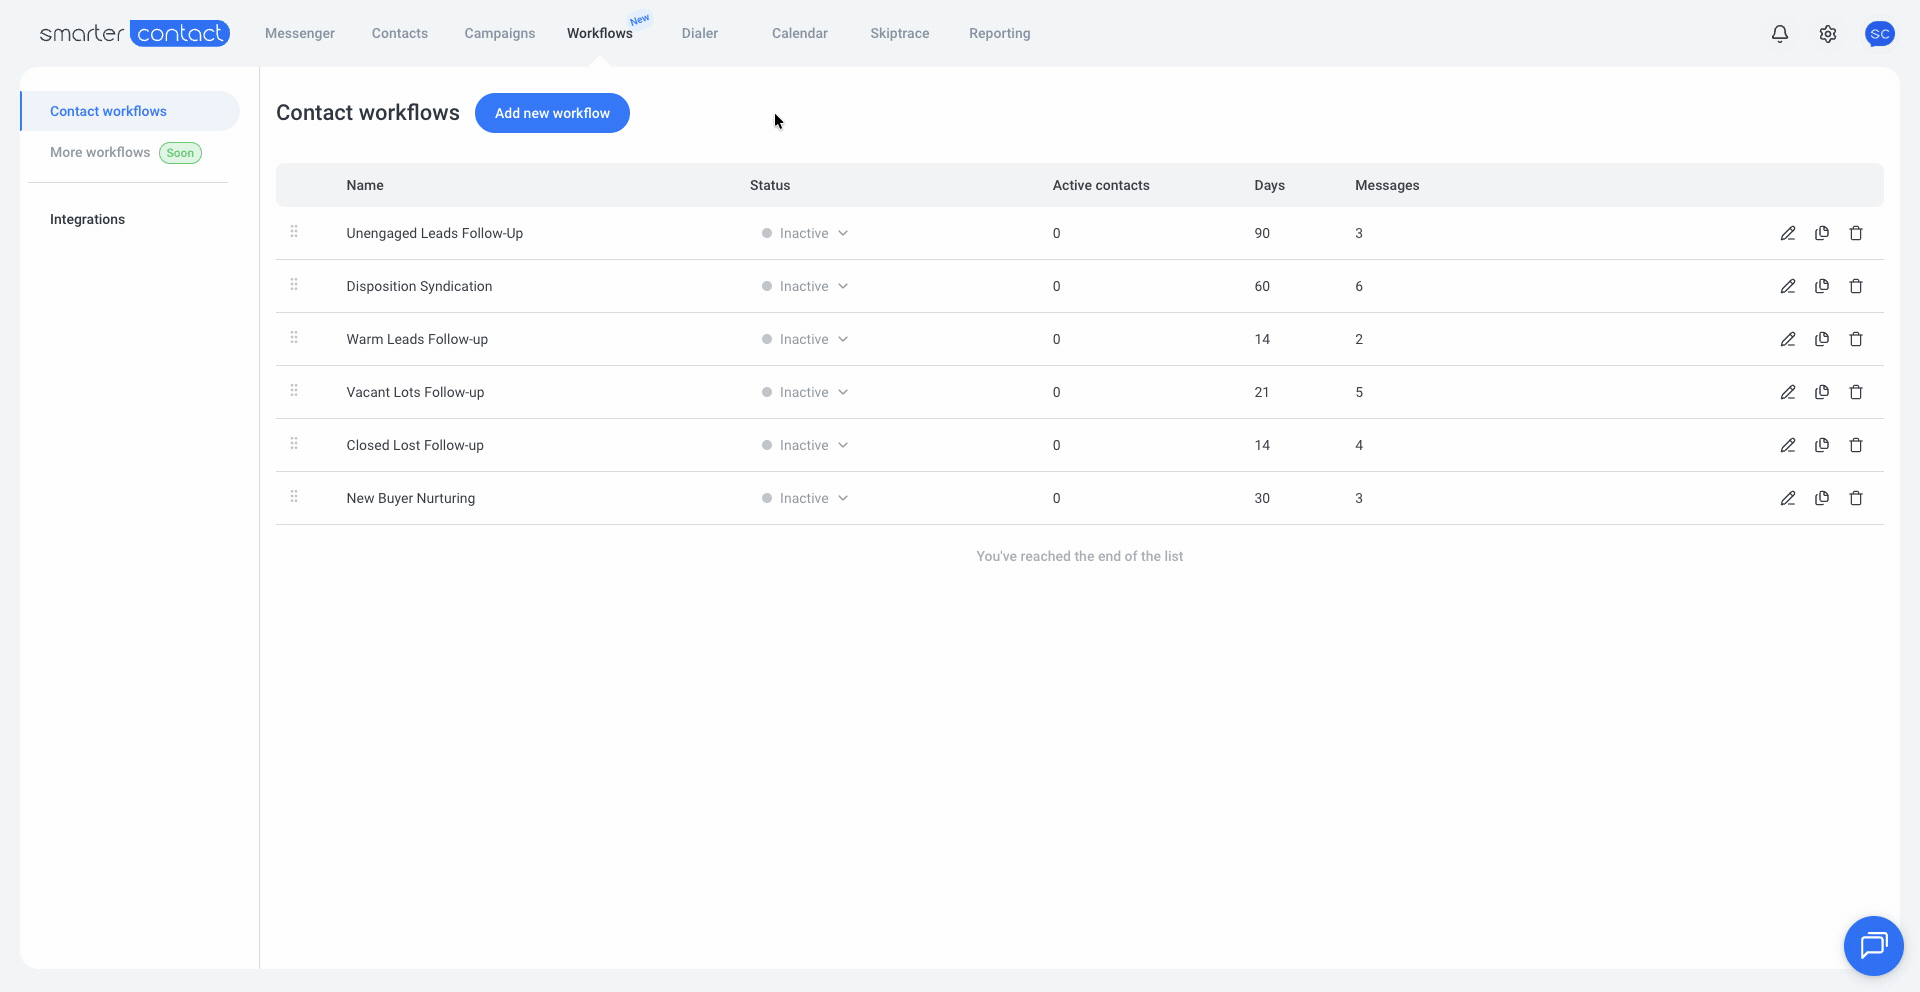
Task: Open settings gear icon
Action: (1828, 34)
